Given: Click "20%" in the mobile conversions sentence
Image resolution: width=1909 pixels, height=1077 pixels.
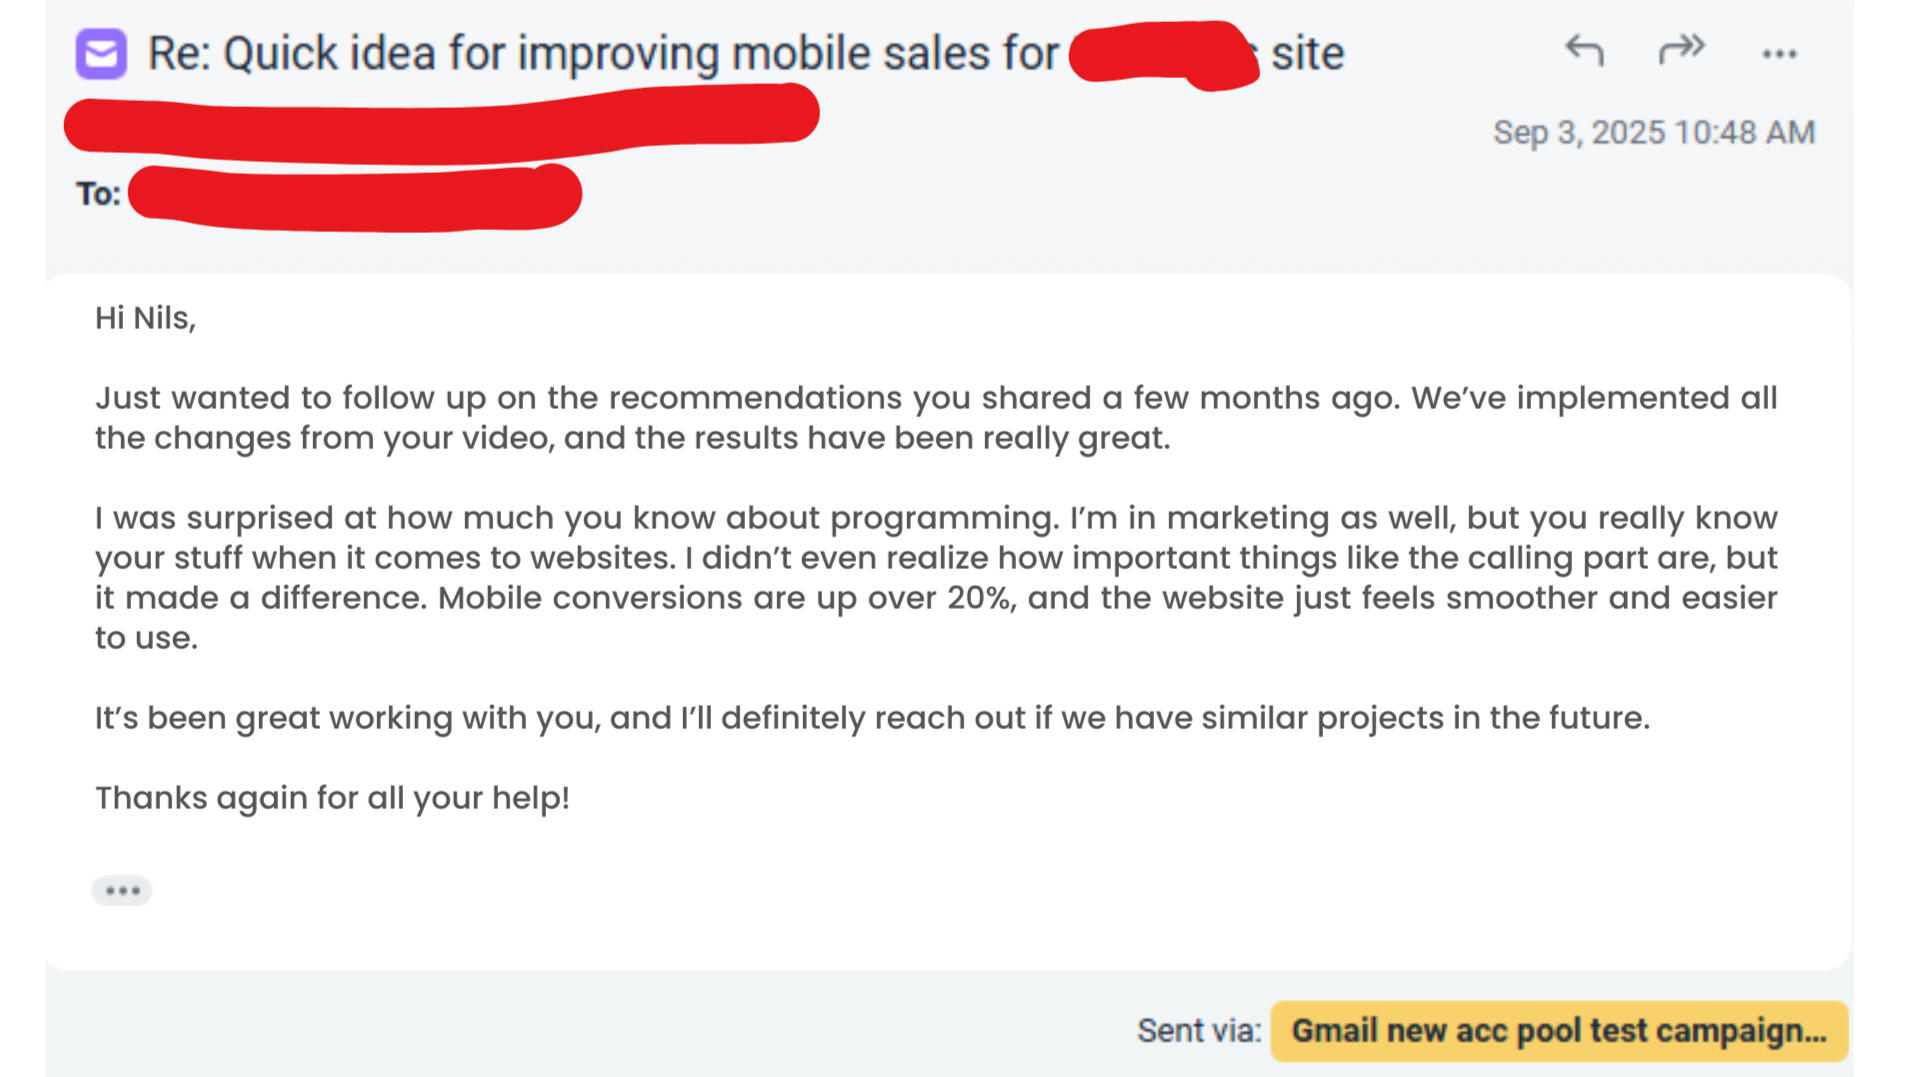Looking at the screenshot, I should [x=981, y=598].
